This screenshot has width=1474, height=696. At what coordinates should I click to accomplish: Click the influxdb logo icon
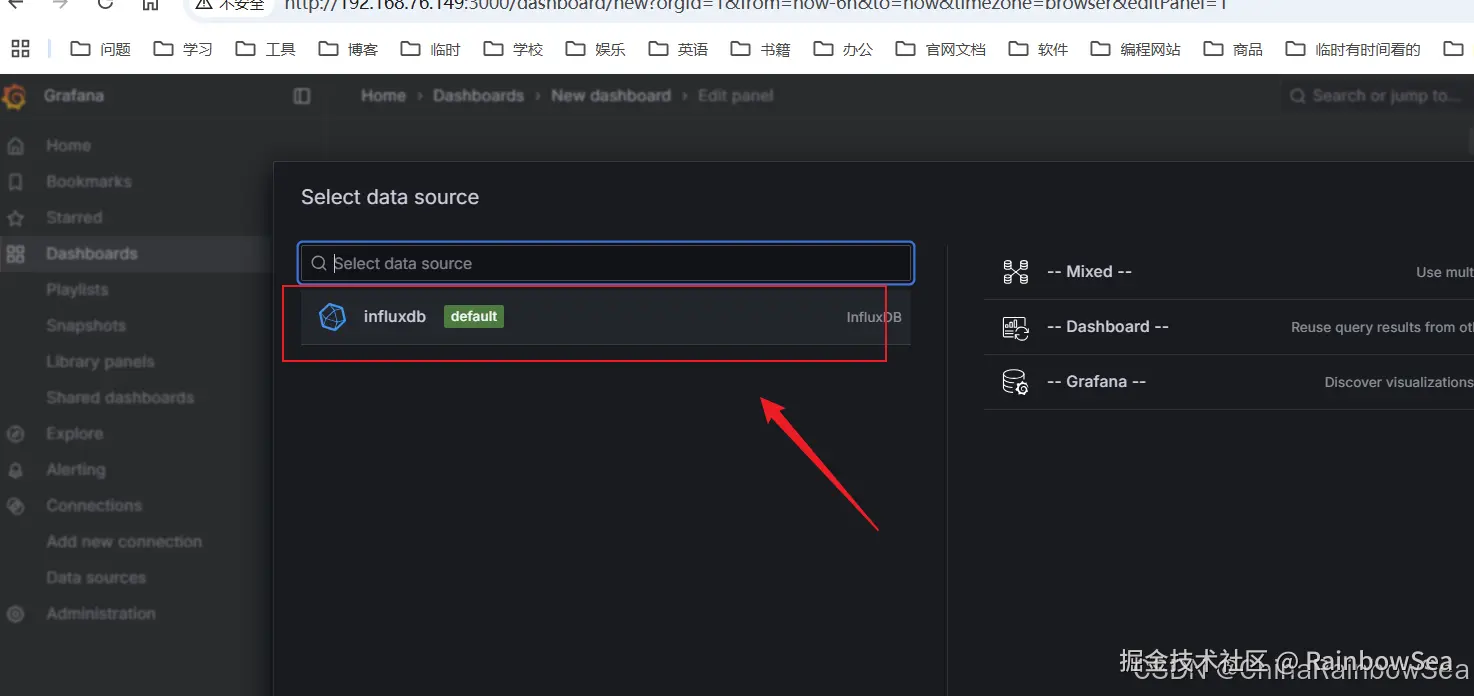click(x=332, y=317)
